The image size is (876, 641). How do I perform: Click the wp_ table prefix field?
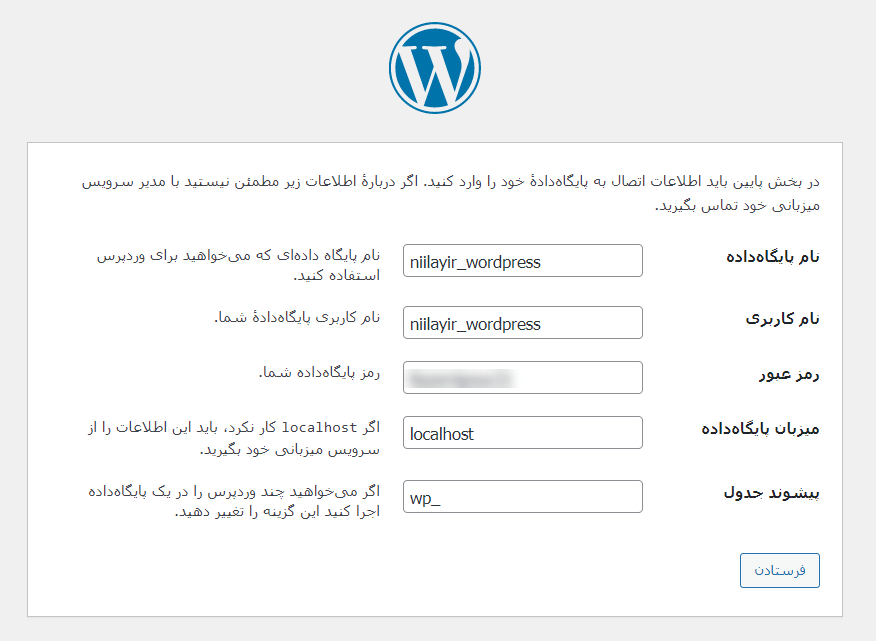(x=522, y=496)
